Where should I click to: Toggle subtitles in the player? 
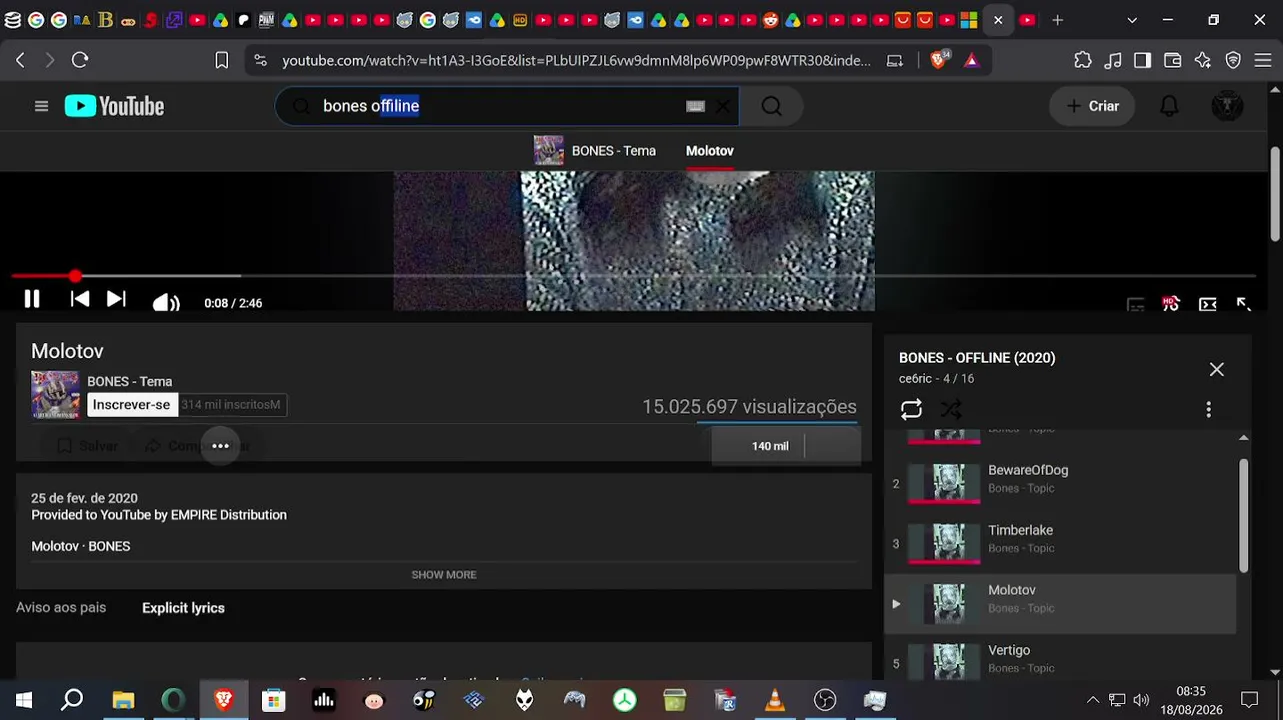coord(1135,304)
